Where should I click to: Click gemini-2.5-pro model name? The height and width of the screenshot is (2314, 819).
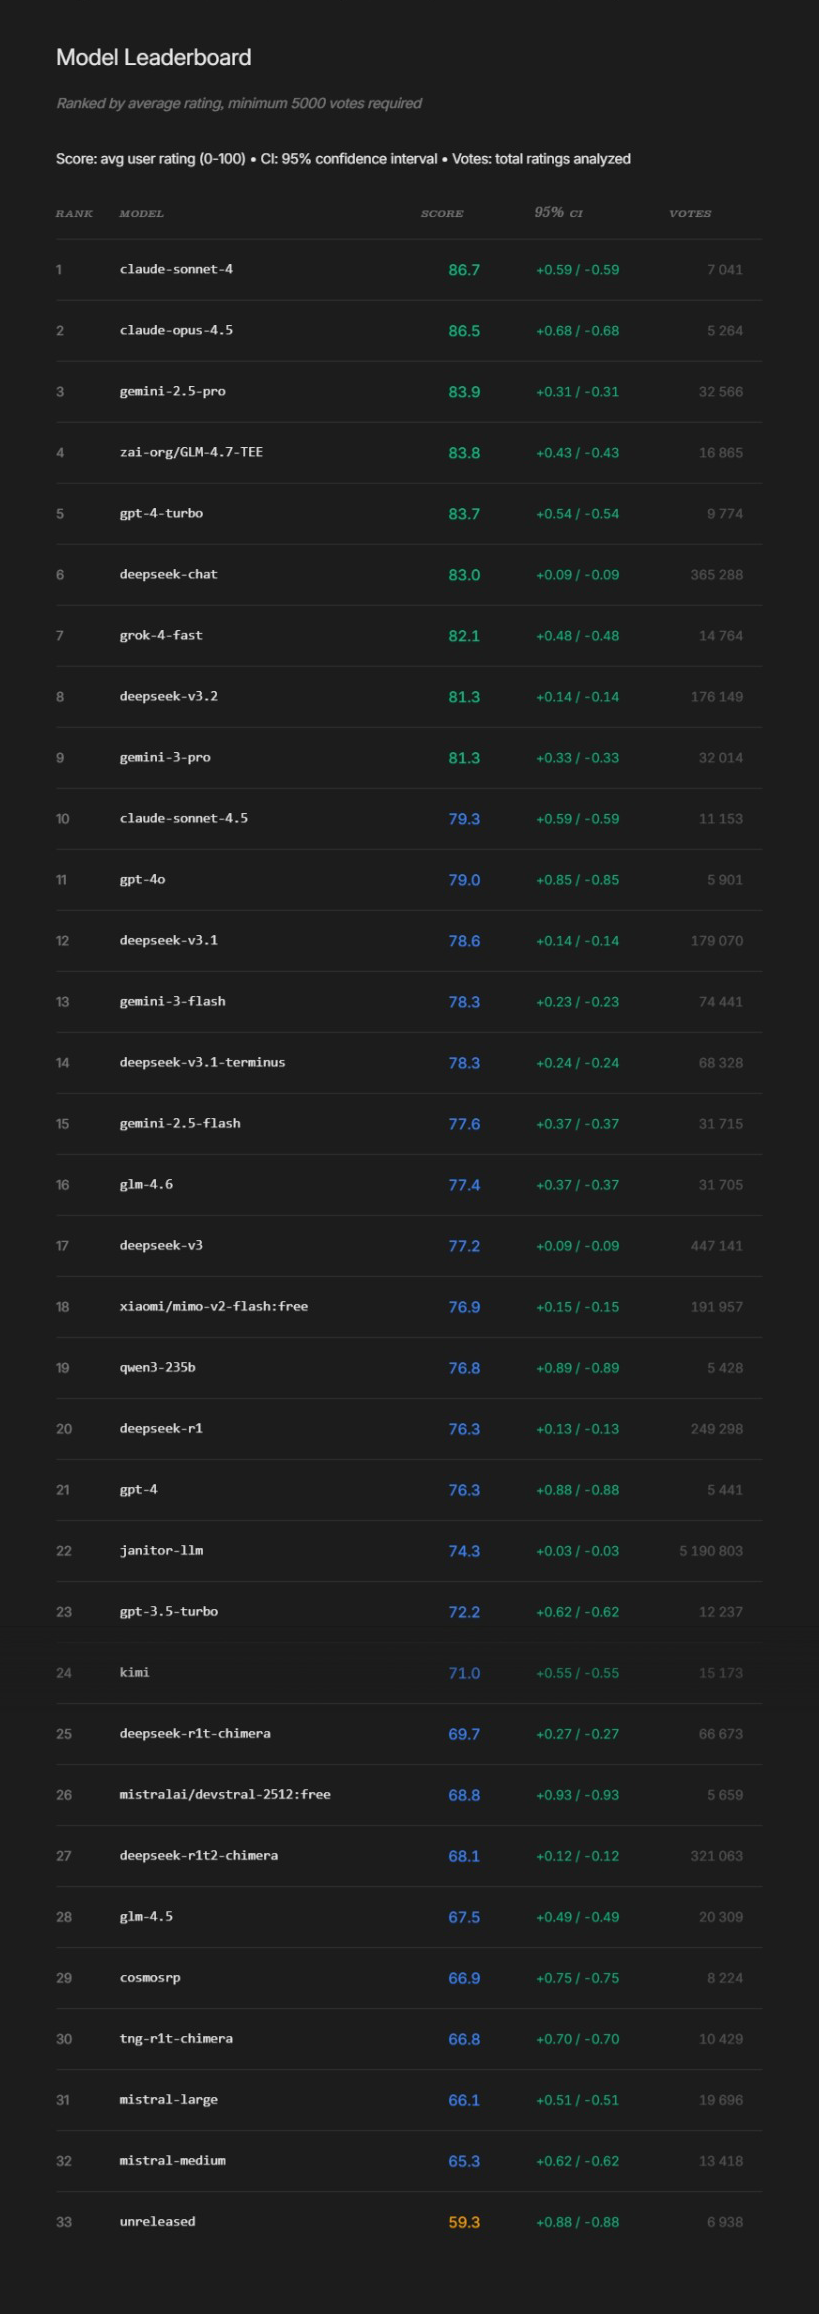pyautogui.click(x=172, y=391)
